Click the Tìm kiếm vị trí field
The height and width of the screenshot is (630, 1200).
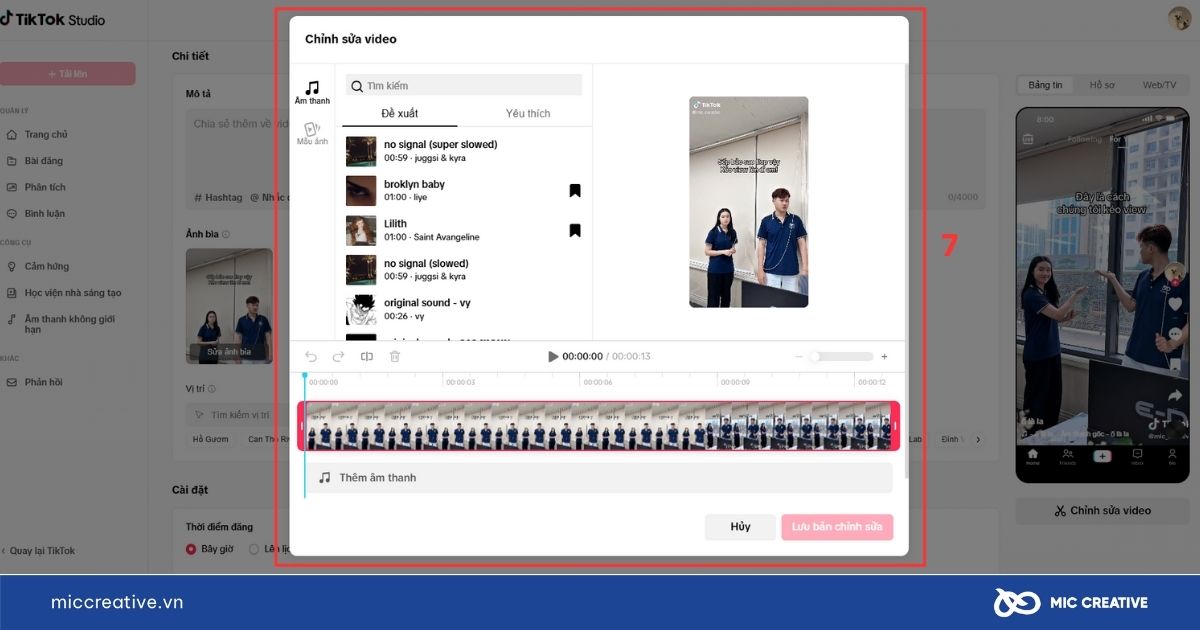coord(240,414)
